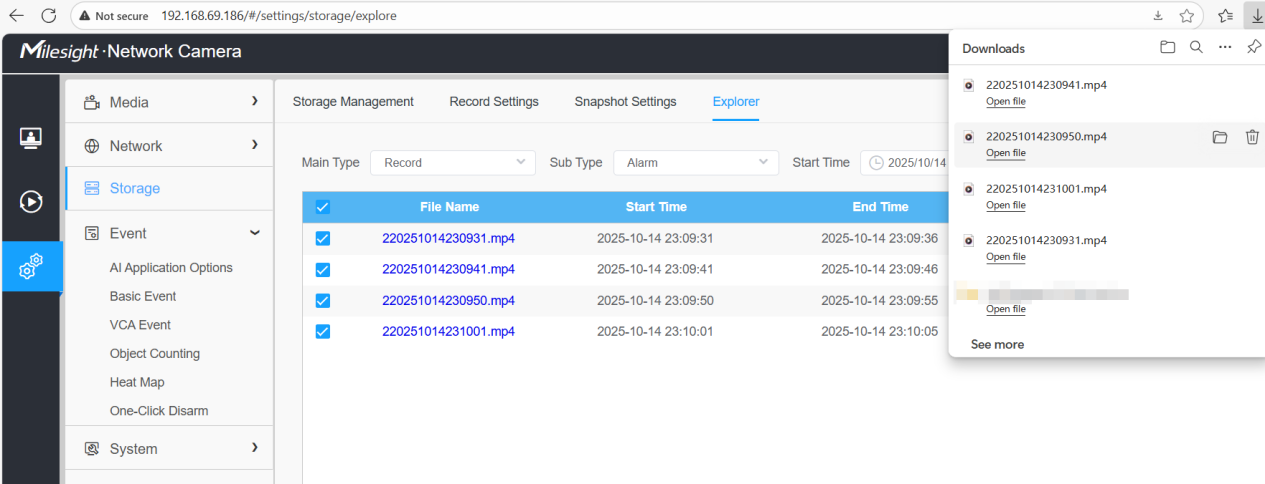Open VCA Event submenu item
This screenshot has height=484, width=1265.
pos(140,325)
